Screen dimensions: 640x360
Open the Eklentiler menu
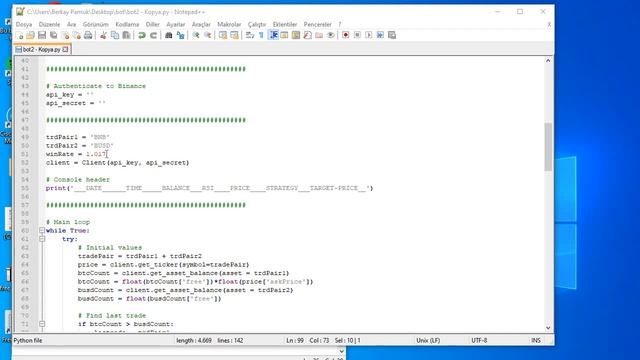click(285, 24)
